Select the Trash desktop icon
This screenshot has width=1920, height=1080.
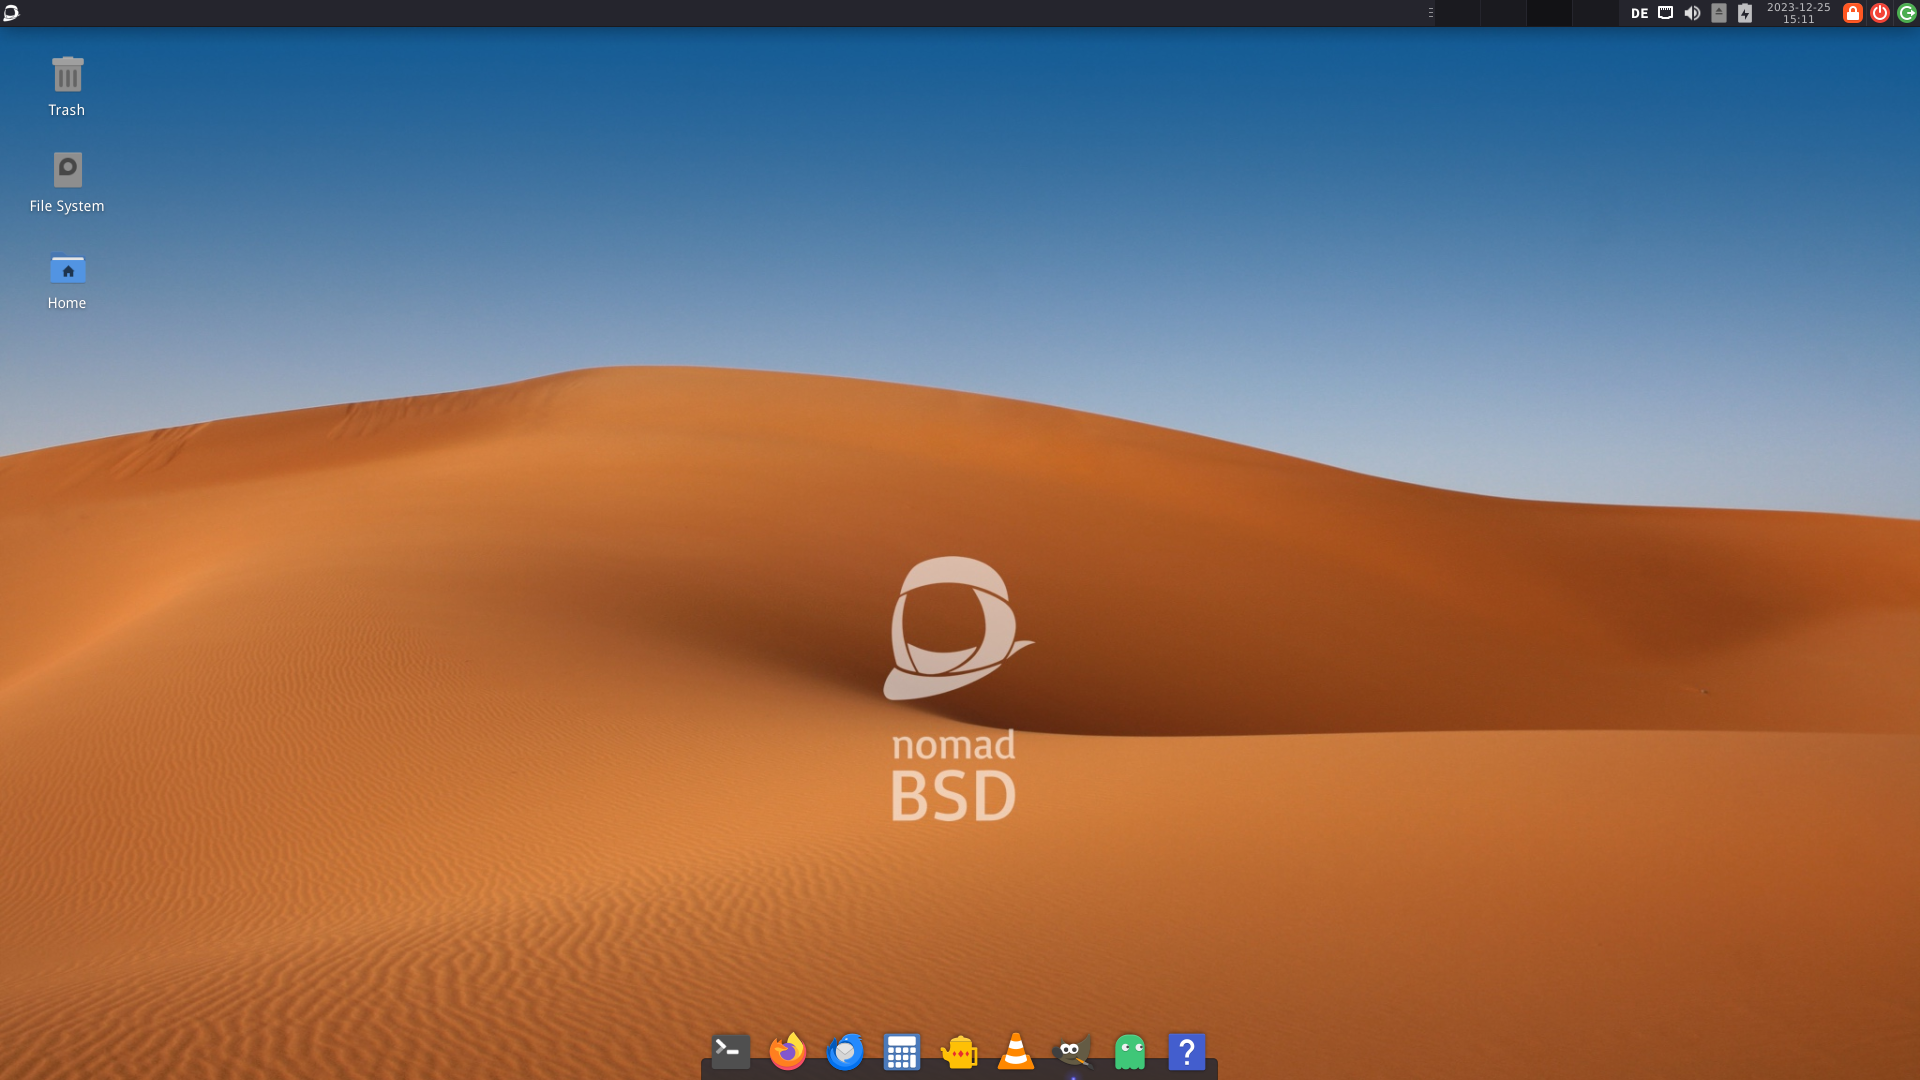[x=67, y=76]
